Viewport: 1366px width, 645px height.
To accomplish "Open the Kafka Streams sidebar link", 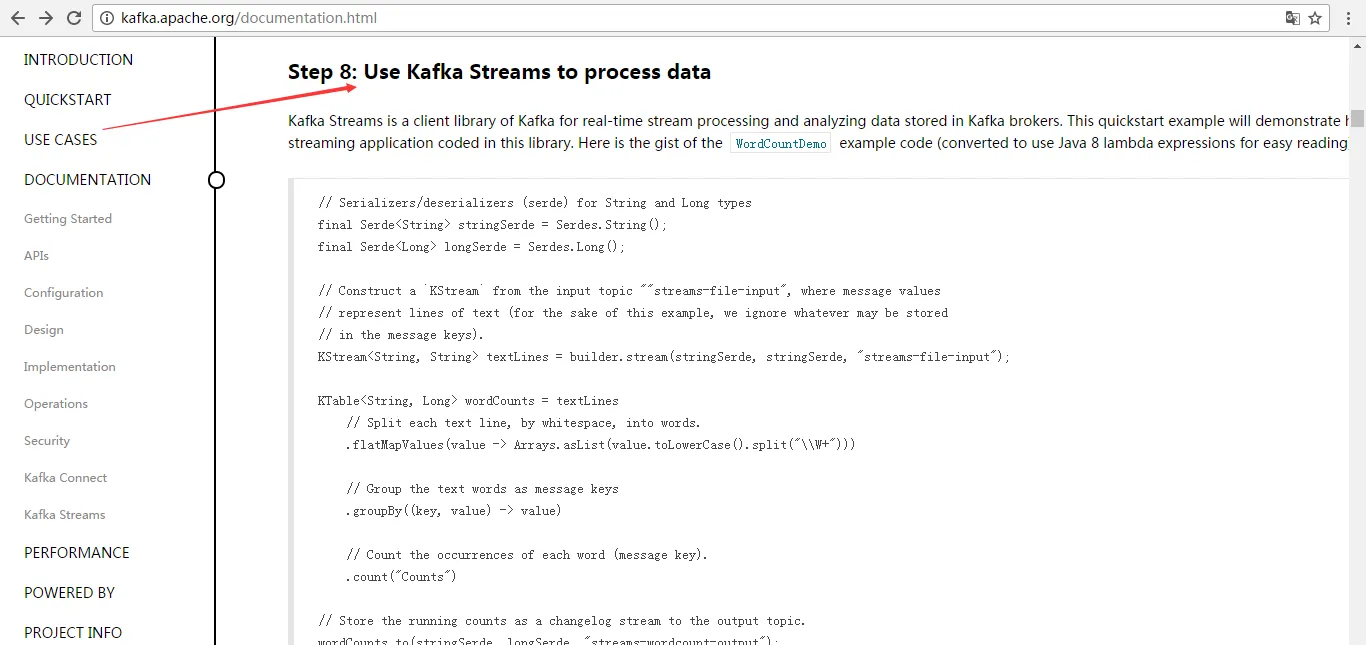I will [x=64, y=515].
